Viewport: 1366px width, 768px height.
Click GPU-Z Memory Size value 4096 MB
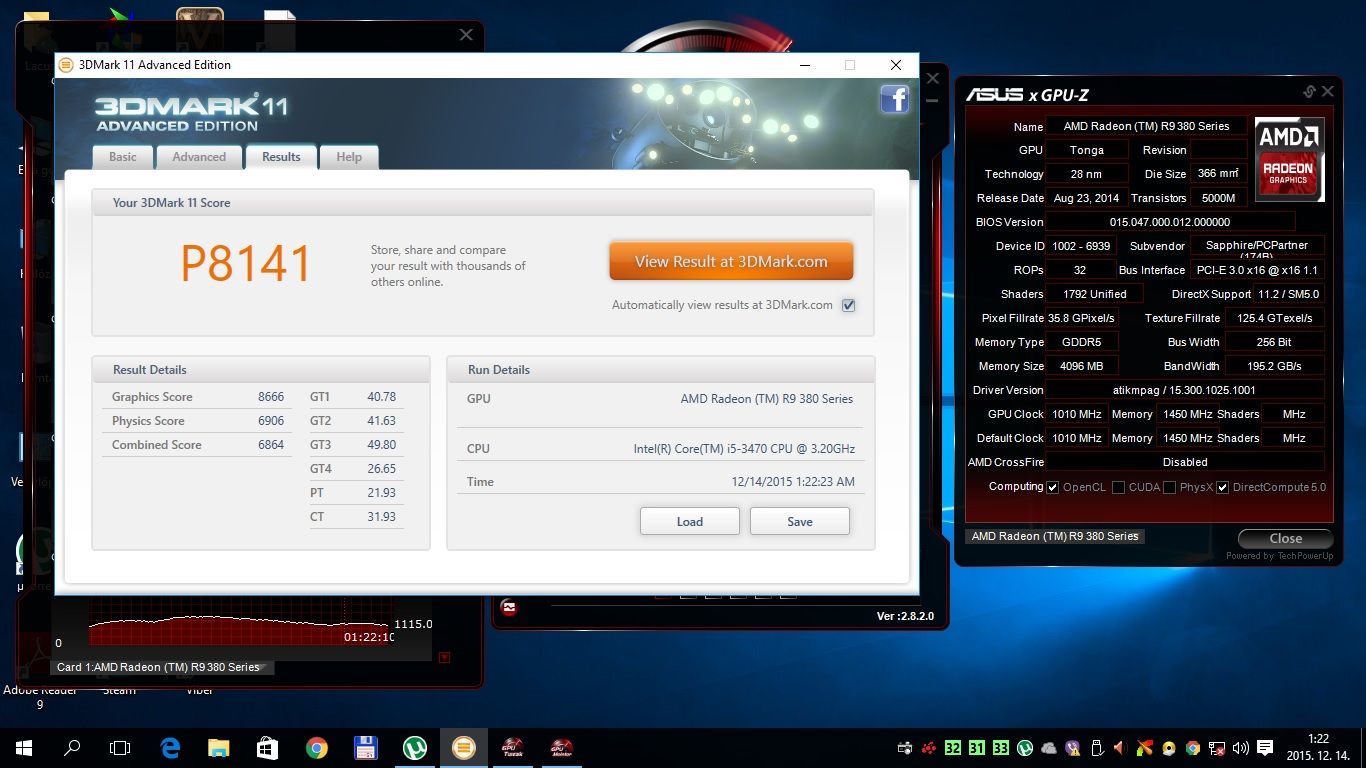[x=1082, y=366]
